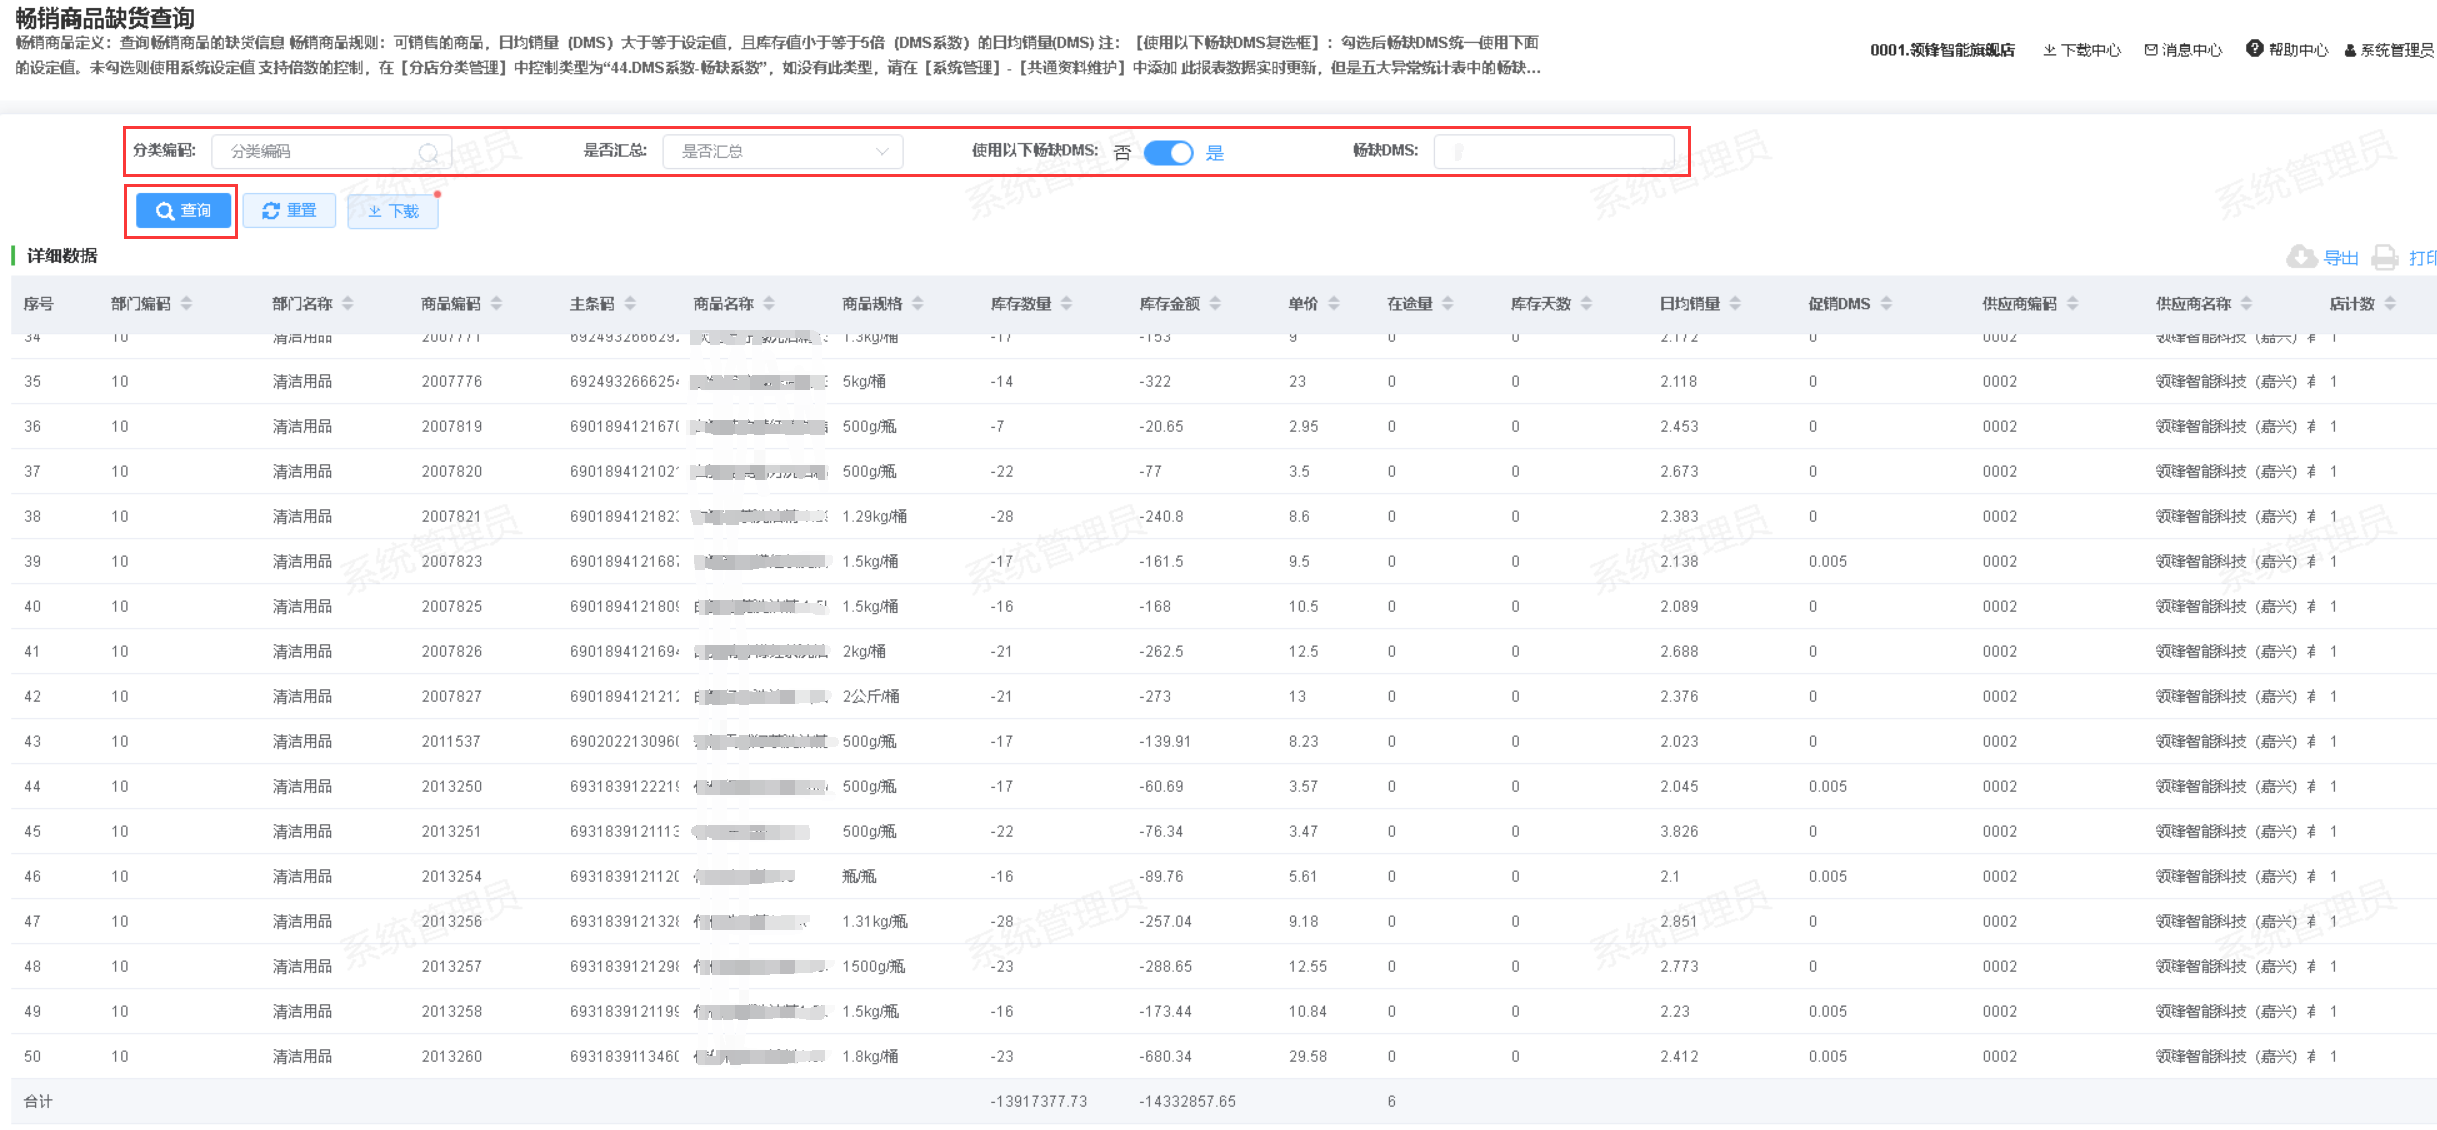2437x1130 pixels.
Task: Sort the 部门编码 column
Action: pos(186,303)
